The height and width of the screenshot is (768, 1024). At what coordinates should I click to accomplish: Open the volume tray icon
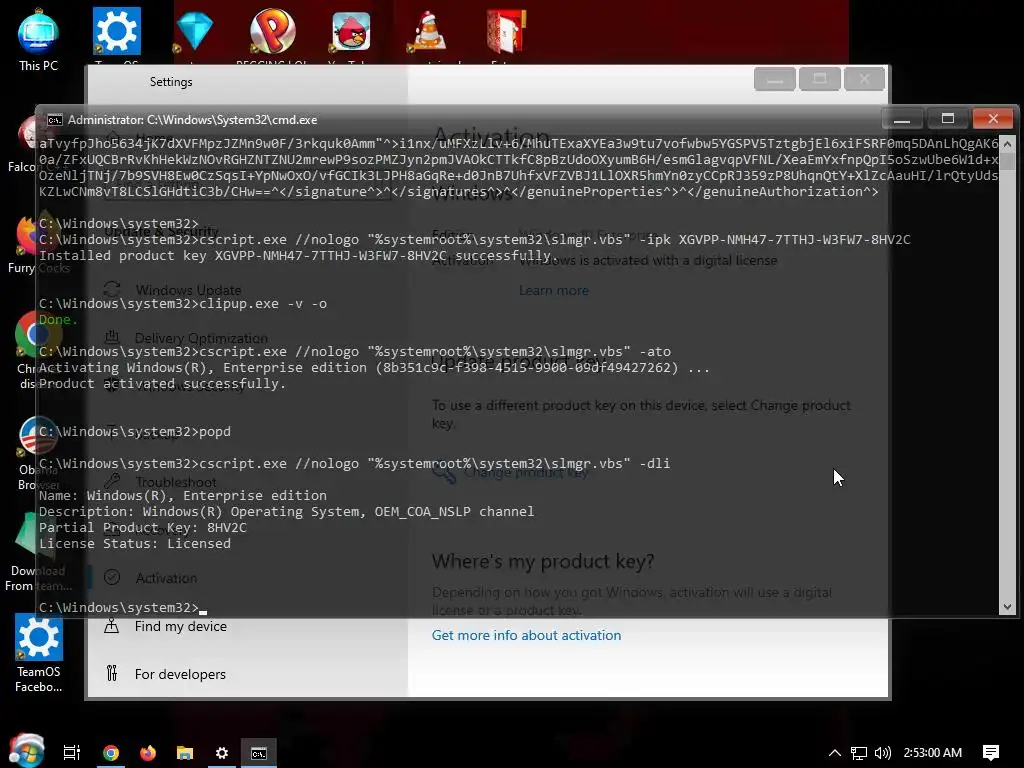(x=883, y=753)
